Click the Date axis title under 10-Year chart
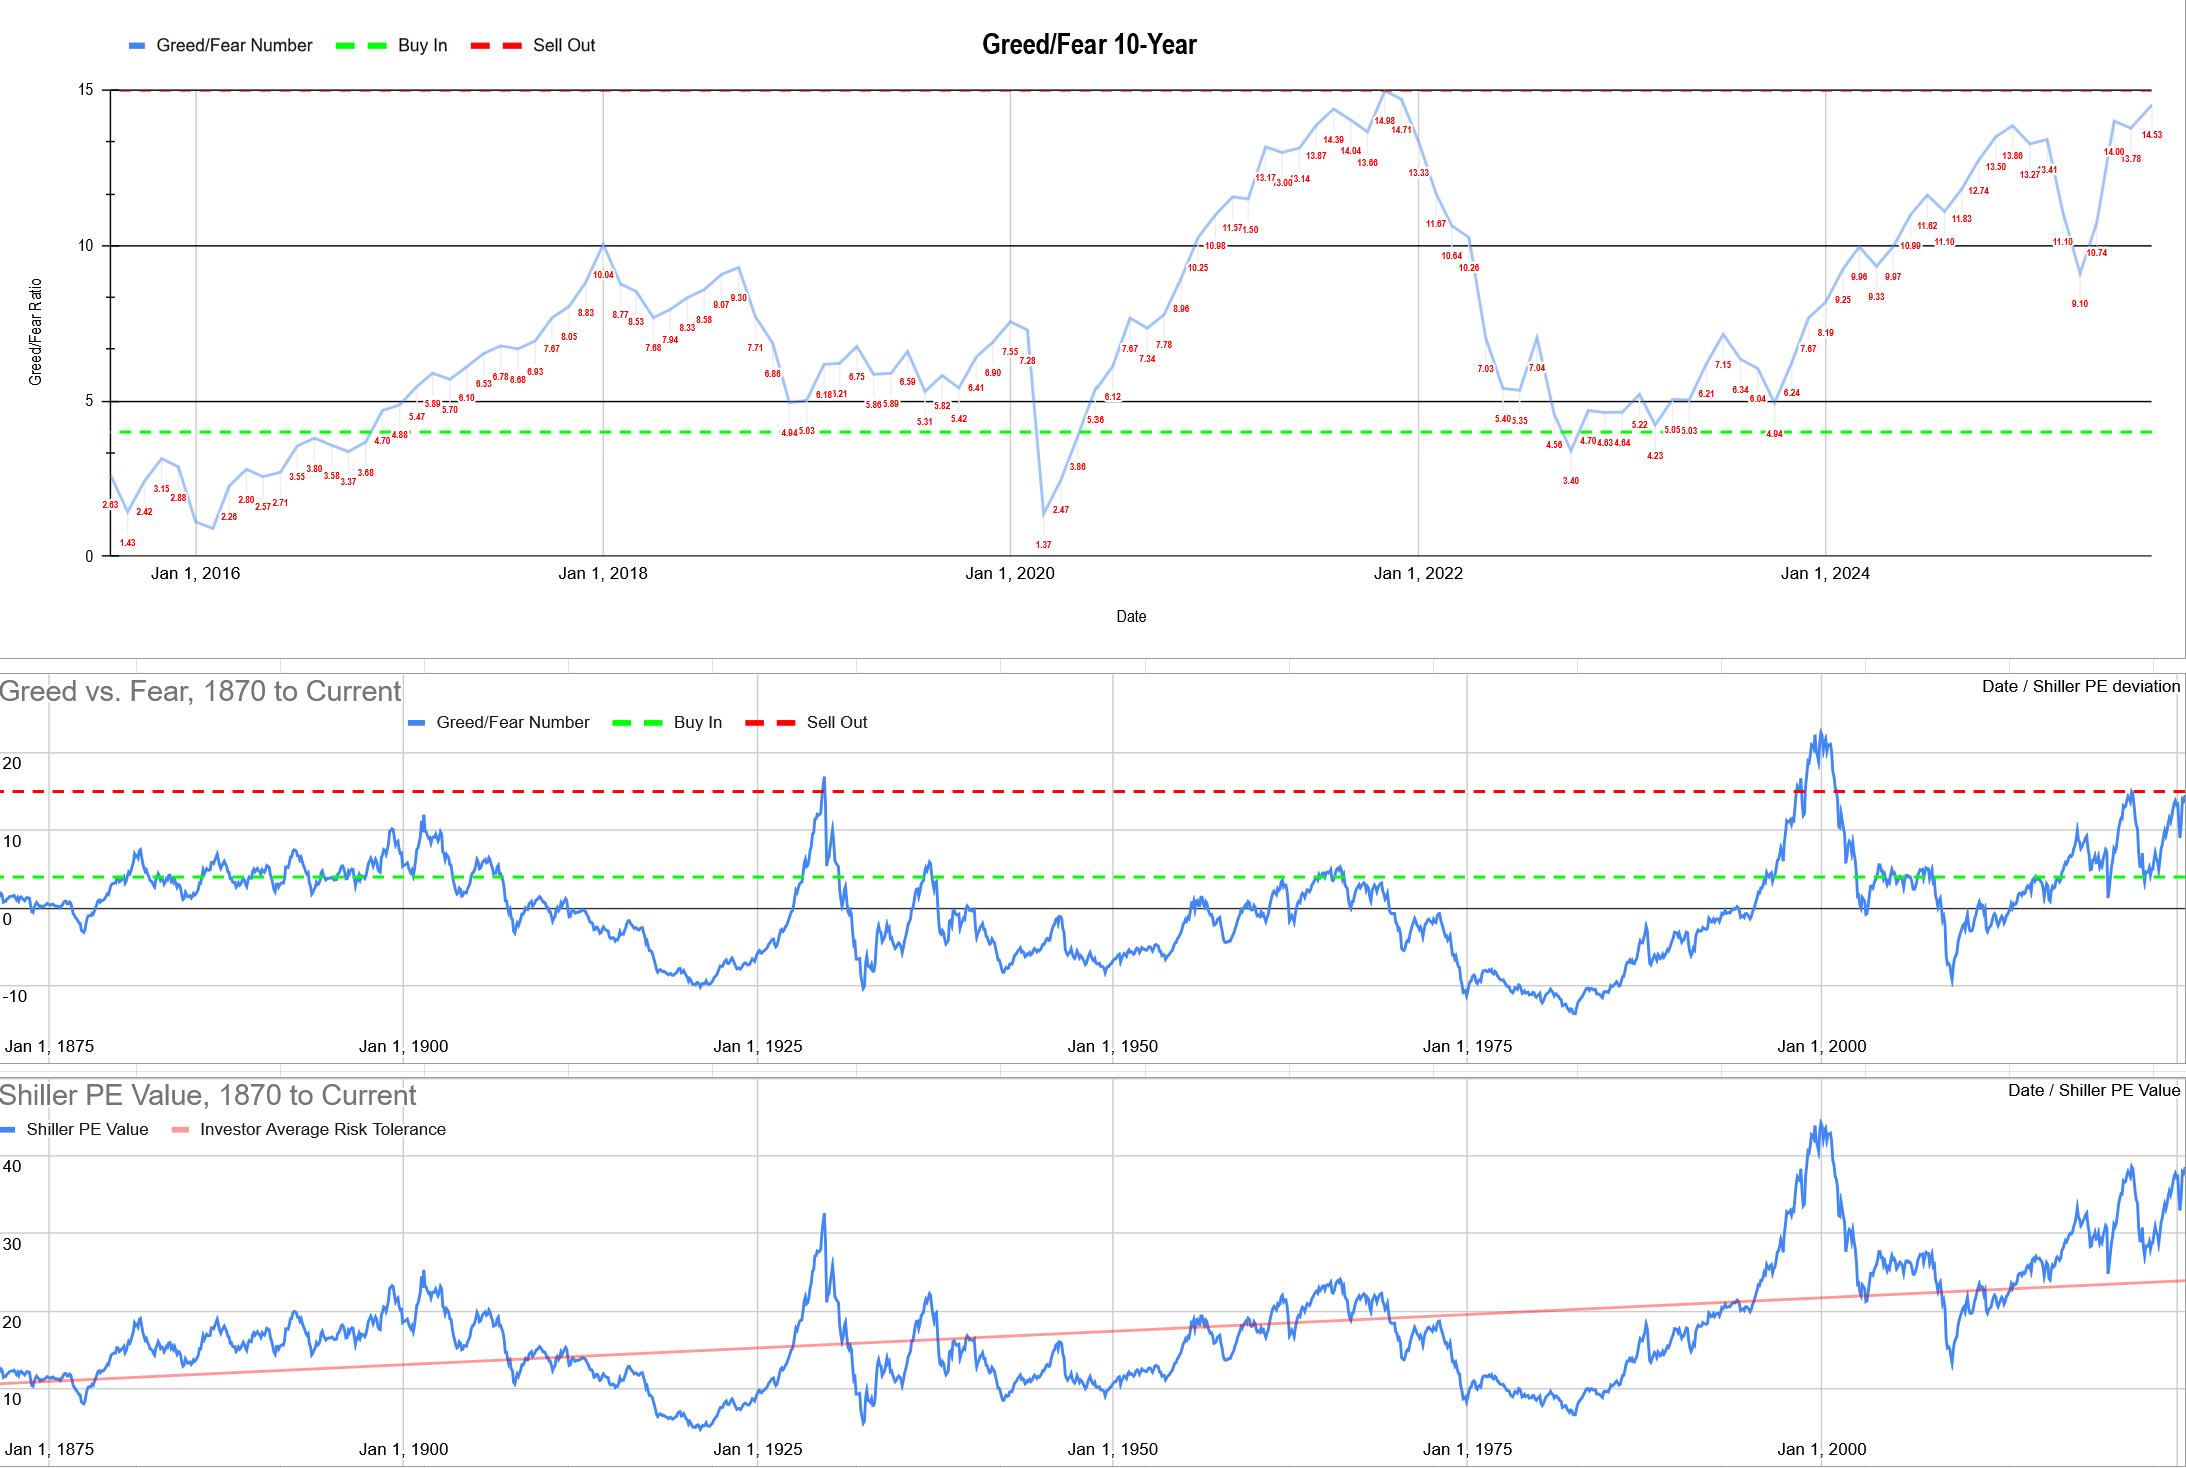2186x1468 pixels. [x=1131, y=617]
